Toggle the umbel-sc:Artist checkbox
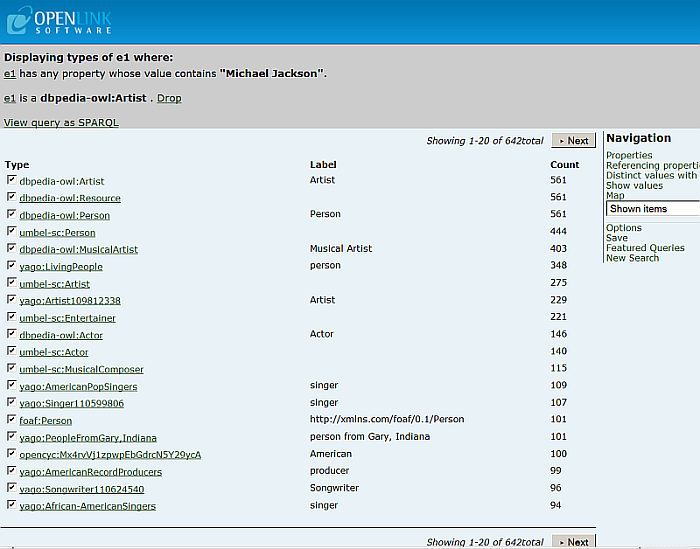Image resolution: width=700 pixels, height=549 pixels. 12,283
